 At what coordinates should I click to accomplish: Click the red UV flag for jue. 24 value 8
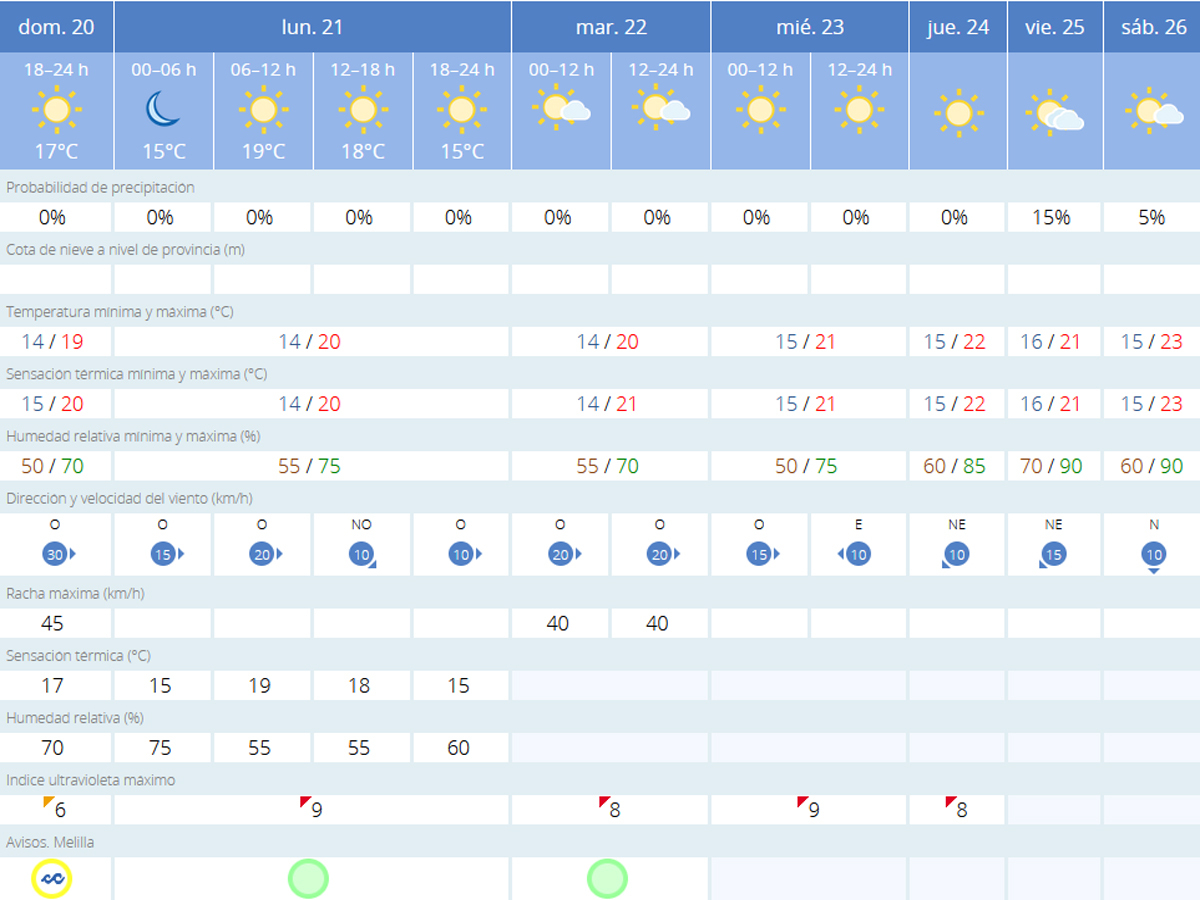(950, 803)
